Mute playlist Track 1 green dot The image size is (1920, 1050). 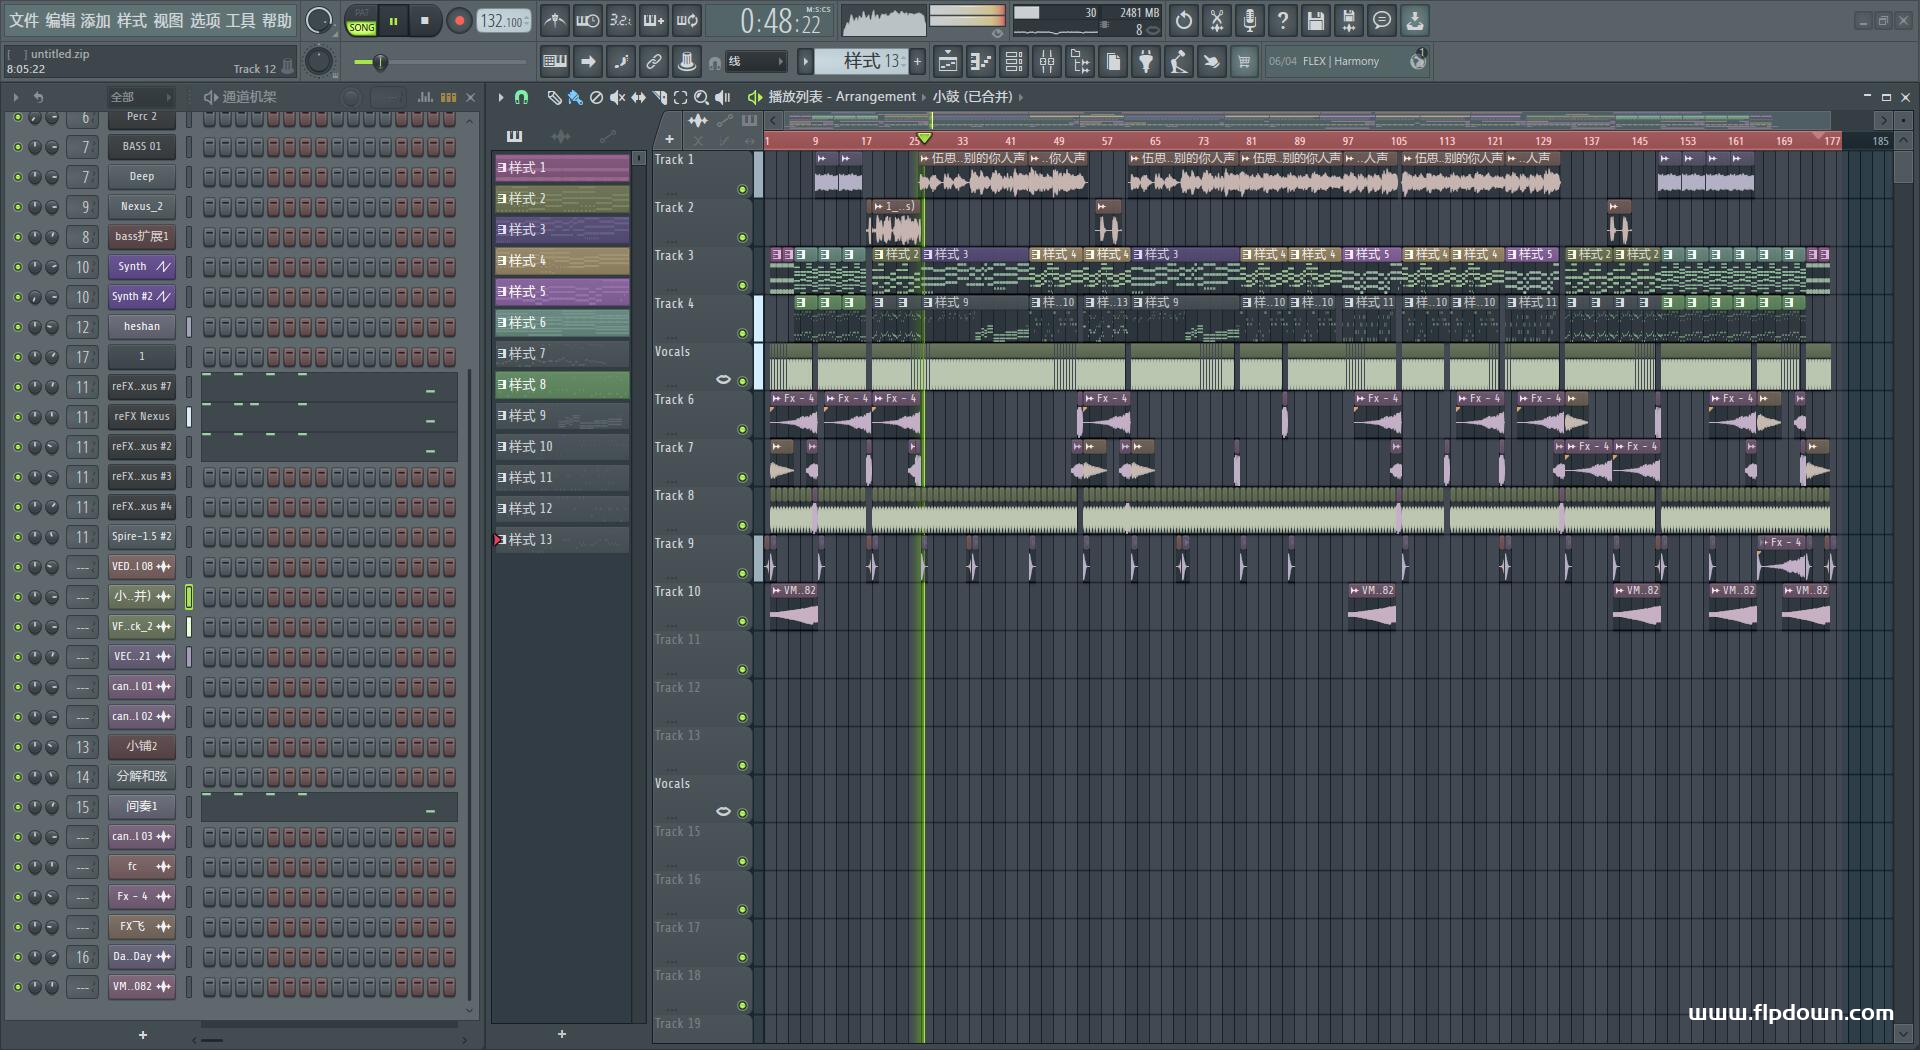click(742, 189)
